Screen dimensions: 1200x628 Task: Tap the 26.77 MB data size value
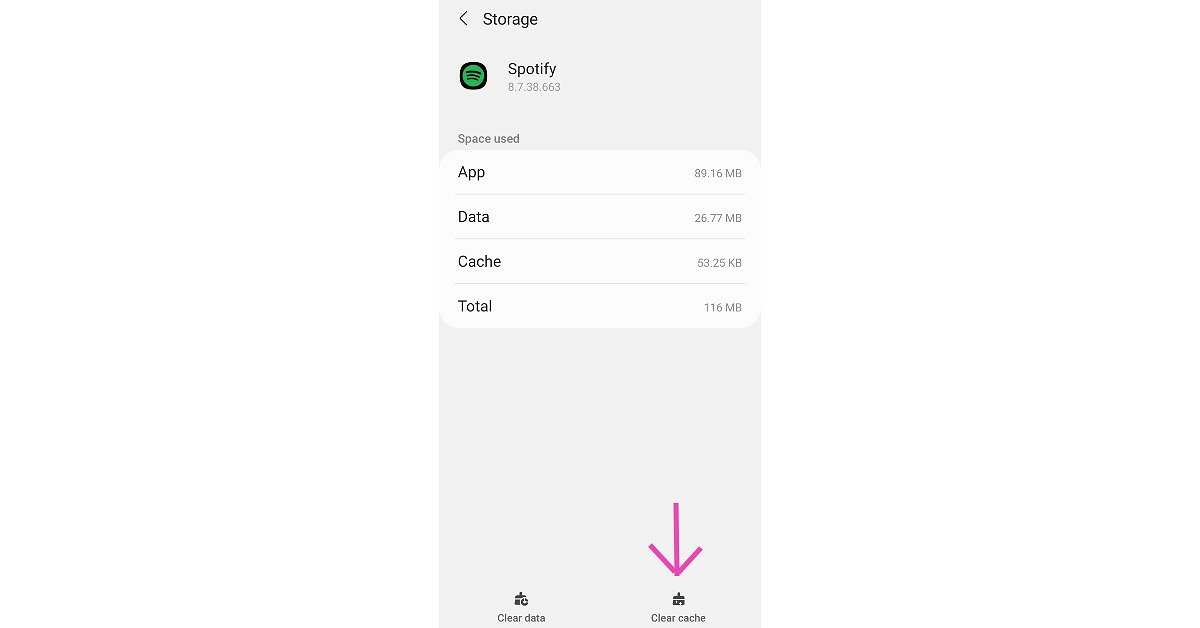coord(718,218)
